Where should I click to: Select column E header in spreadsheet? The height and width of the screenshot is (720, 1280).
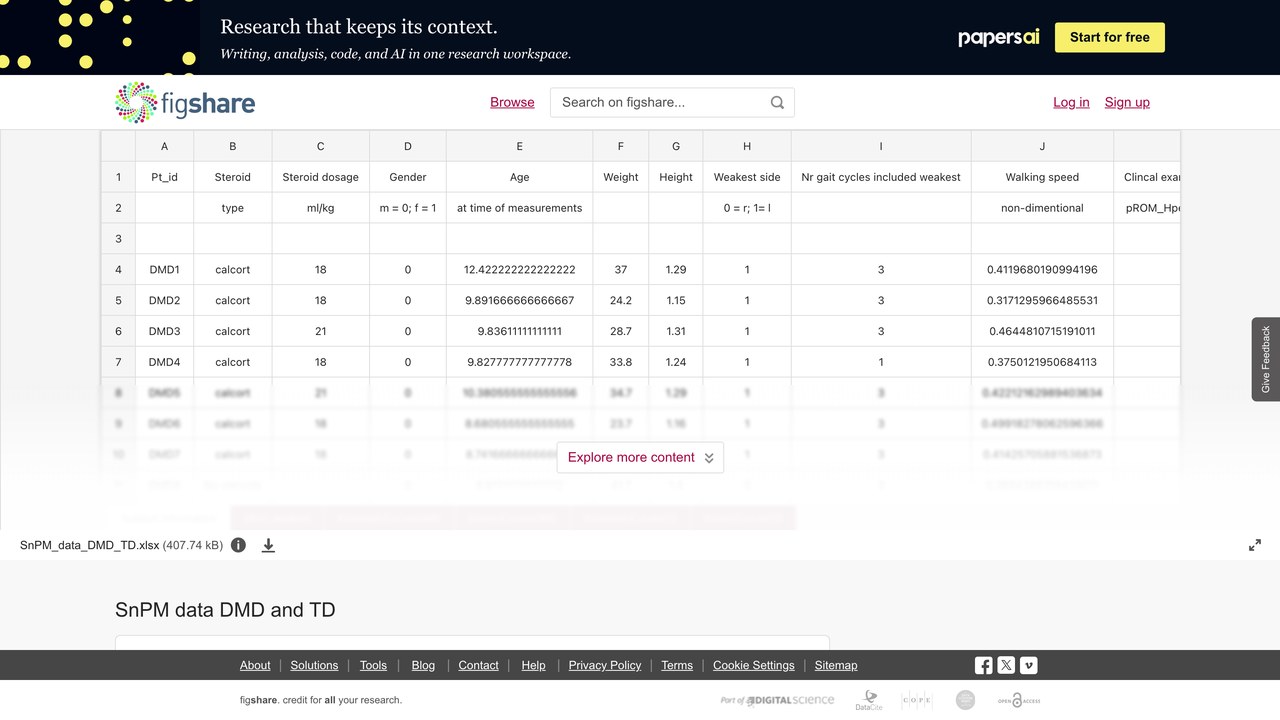519,146
